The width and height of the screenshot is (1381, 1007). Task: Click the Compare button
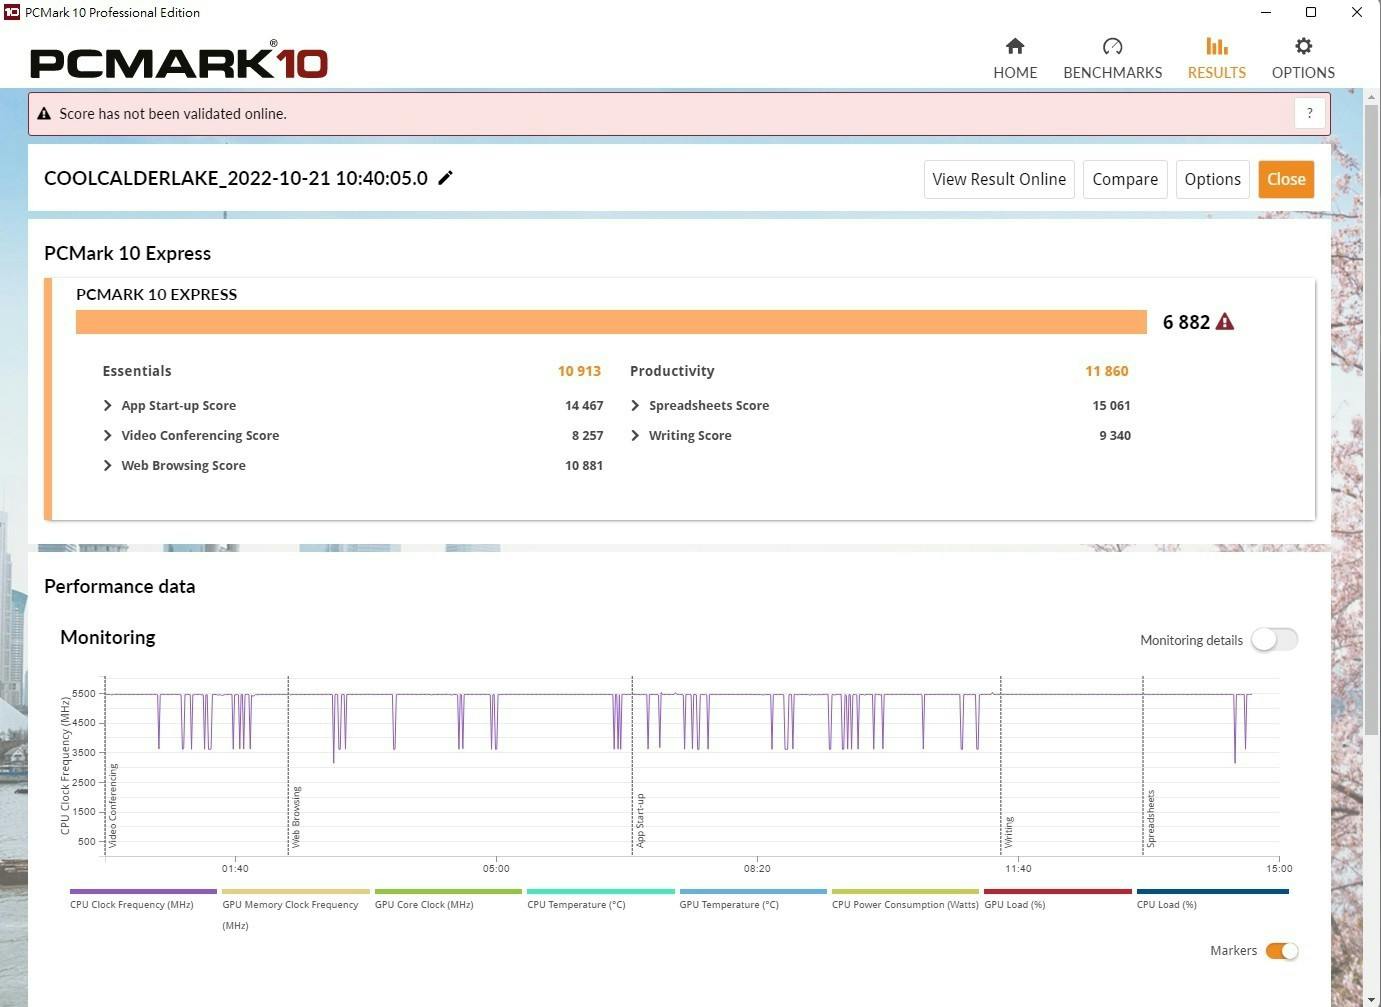1124,180
